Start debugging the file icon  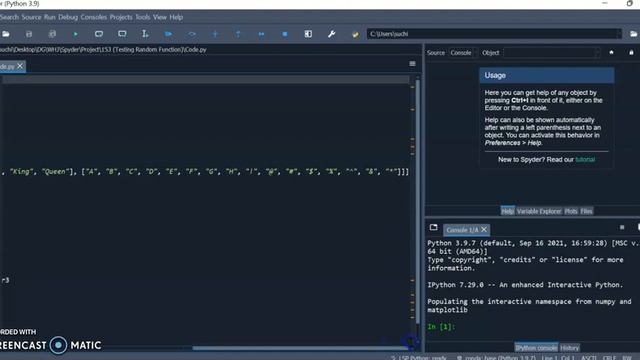tap(169, 34)
